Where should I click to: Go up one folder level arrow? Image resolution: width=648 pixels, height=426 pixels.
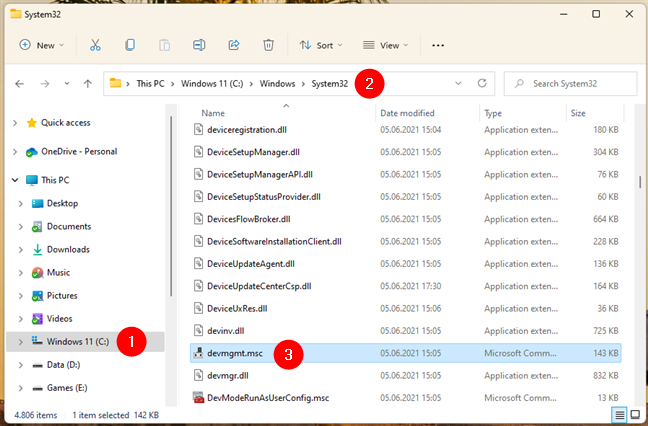[88, 84]
